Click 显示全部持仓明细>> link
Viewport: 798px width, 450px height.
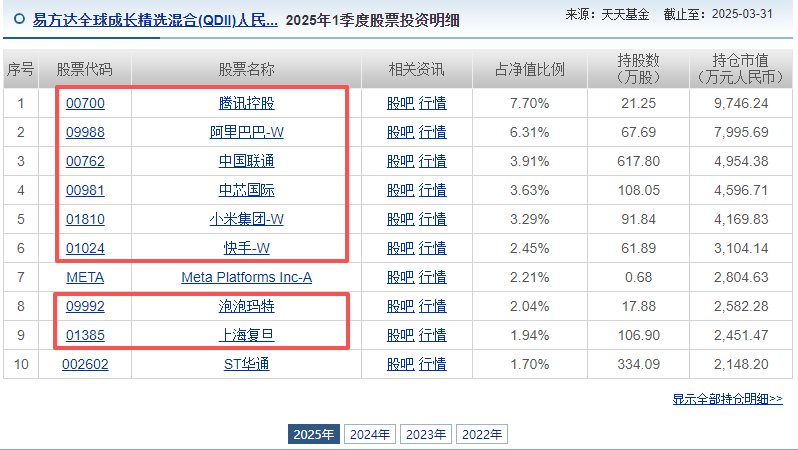tap(727, 399)
